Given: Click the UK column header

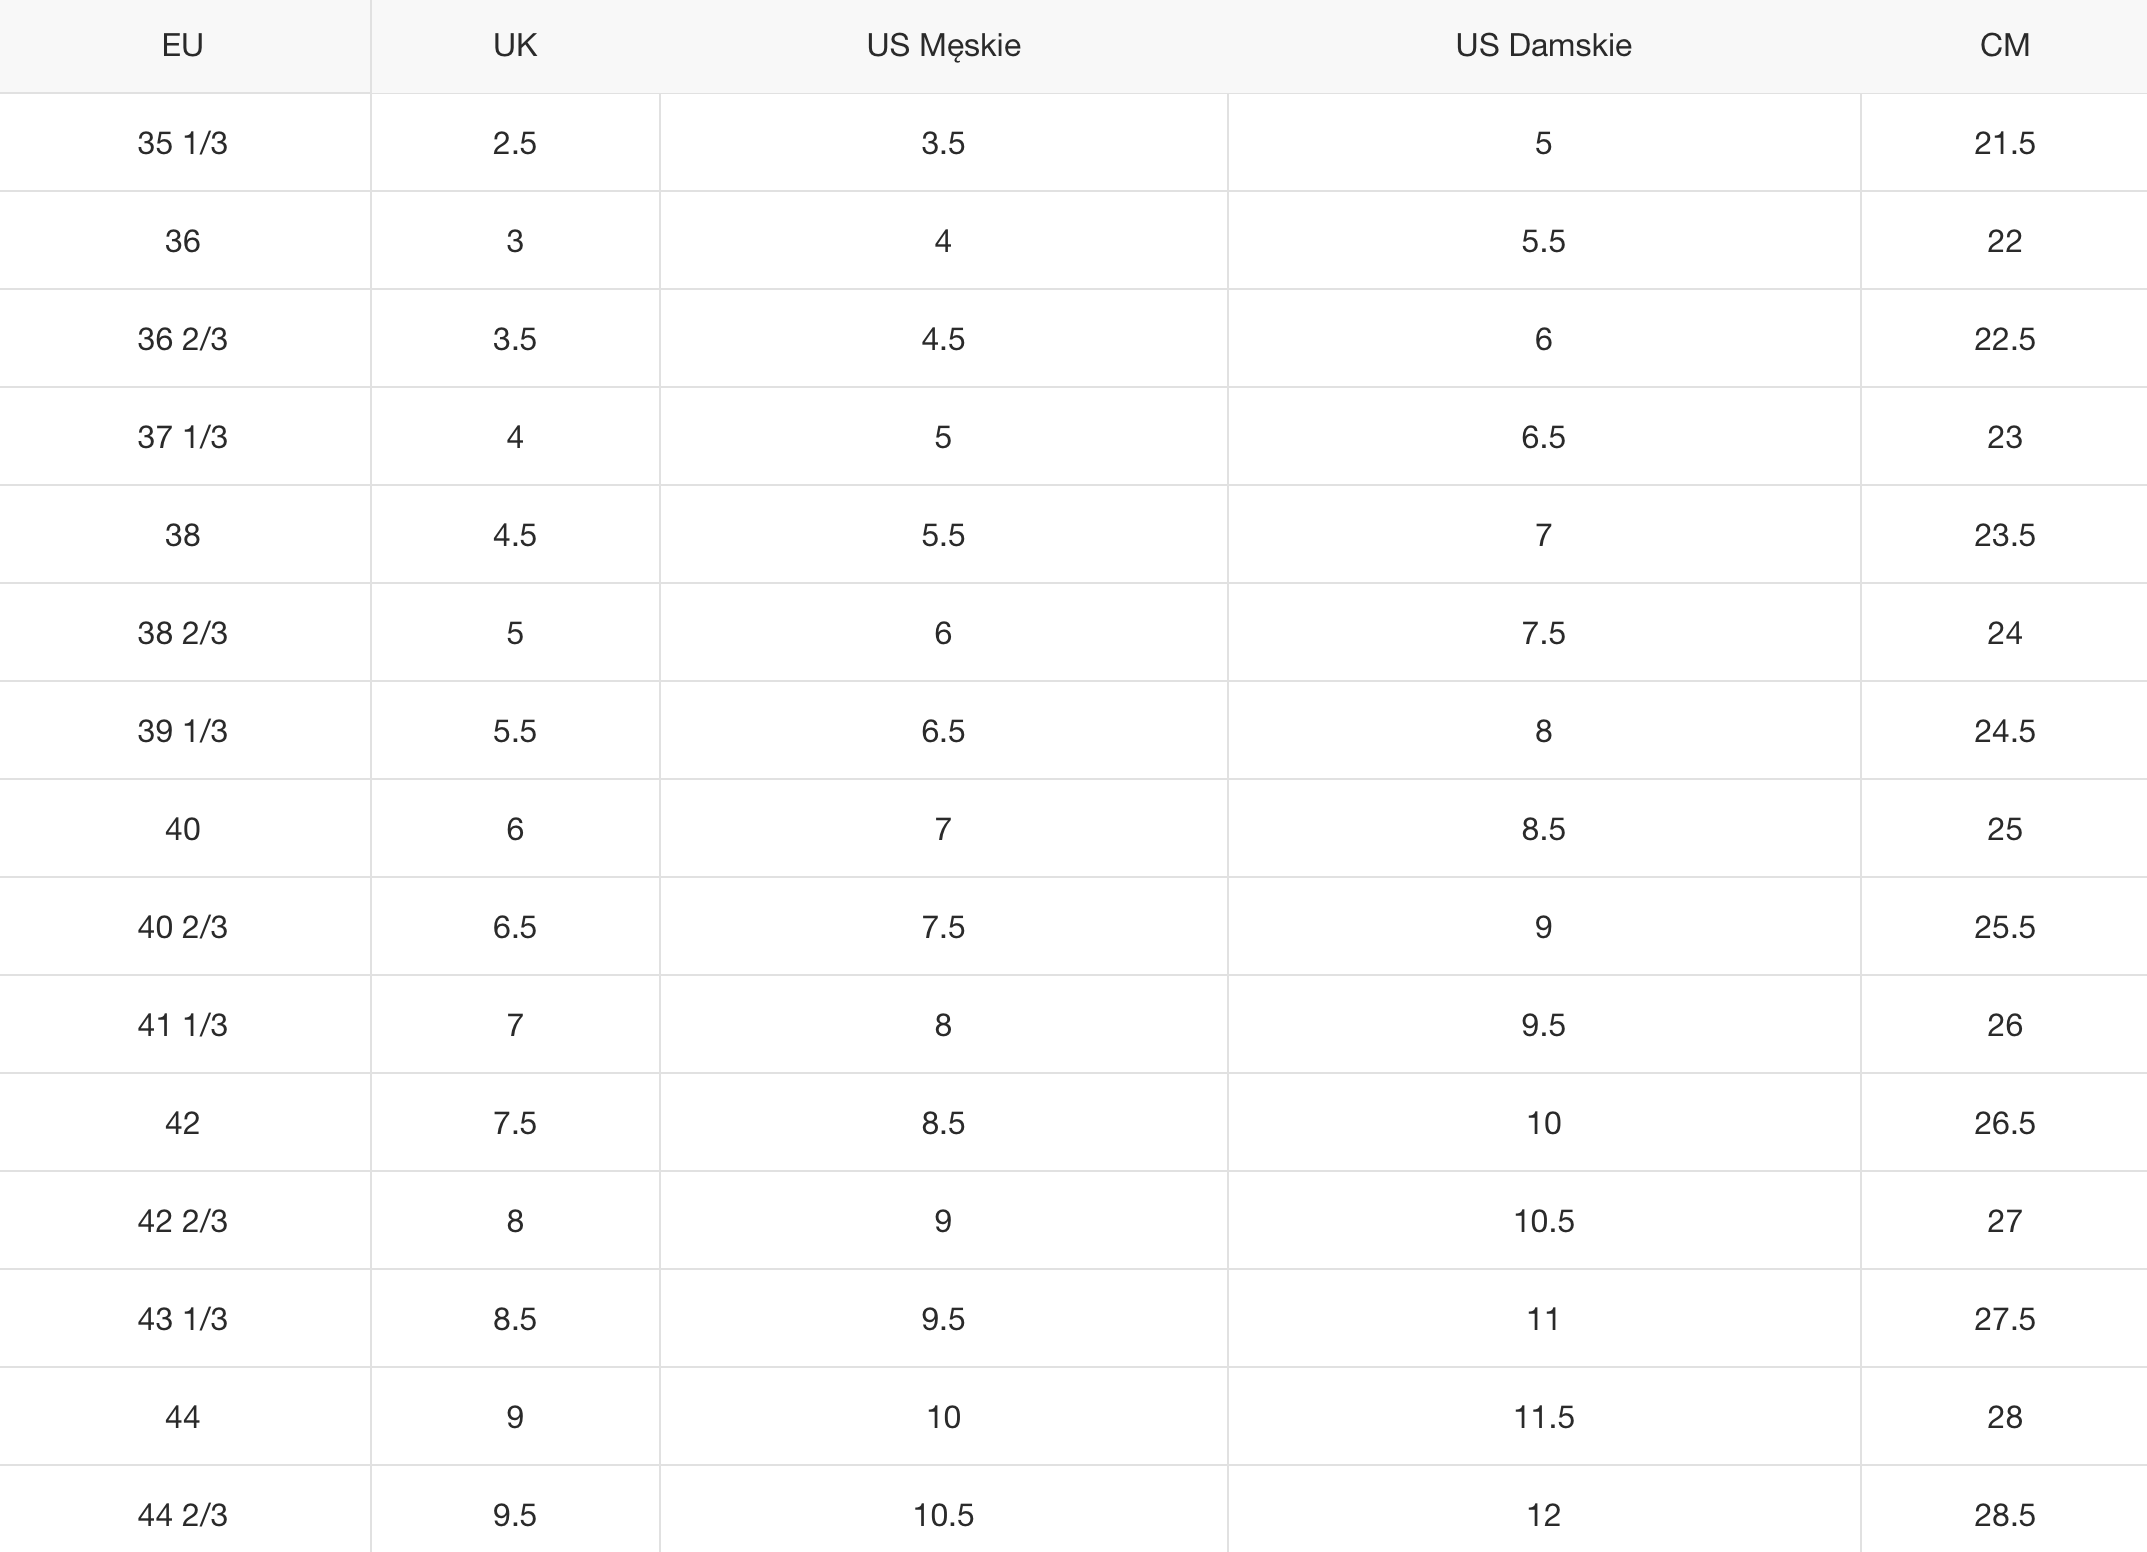Looking at the screenshot, I should tap(515, 45).
